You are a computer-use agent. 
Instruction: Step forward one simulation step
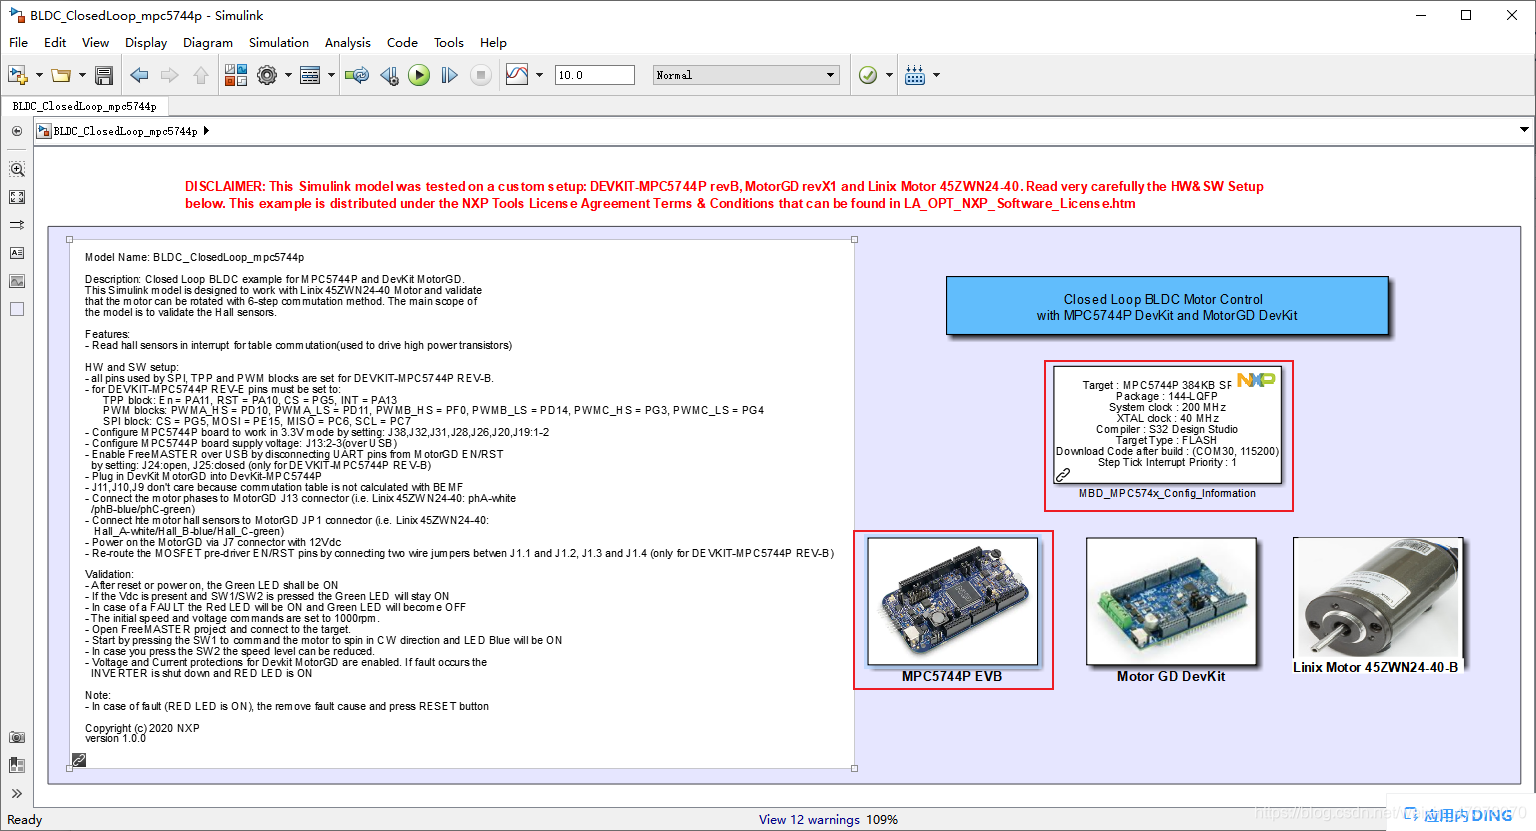tap(449, 74)
